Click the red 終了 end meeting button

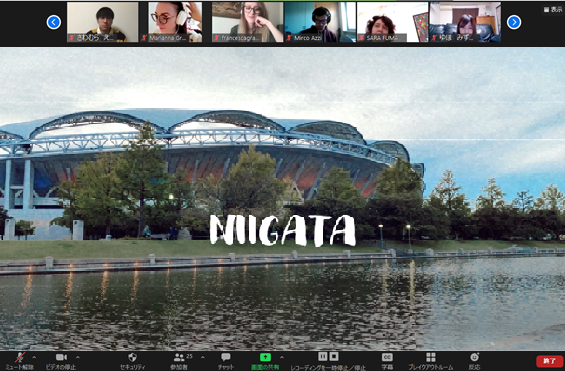point(550,361)
